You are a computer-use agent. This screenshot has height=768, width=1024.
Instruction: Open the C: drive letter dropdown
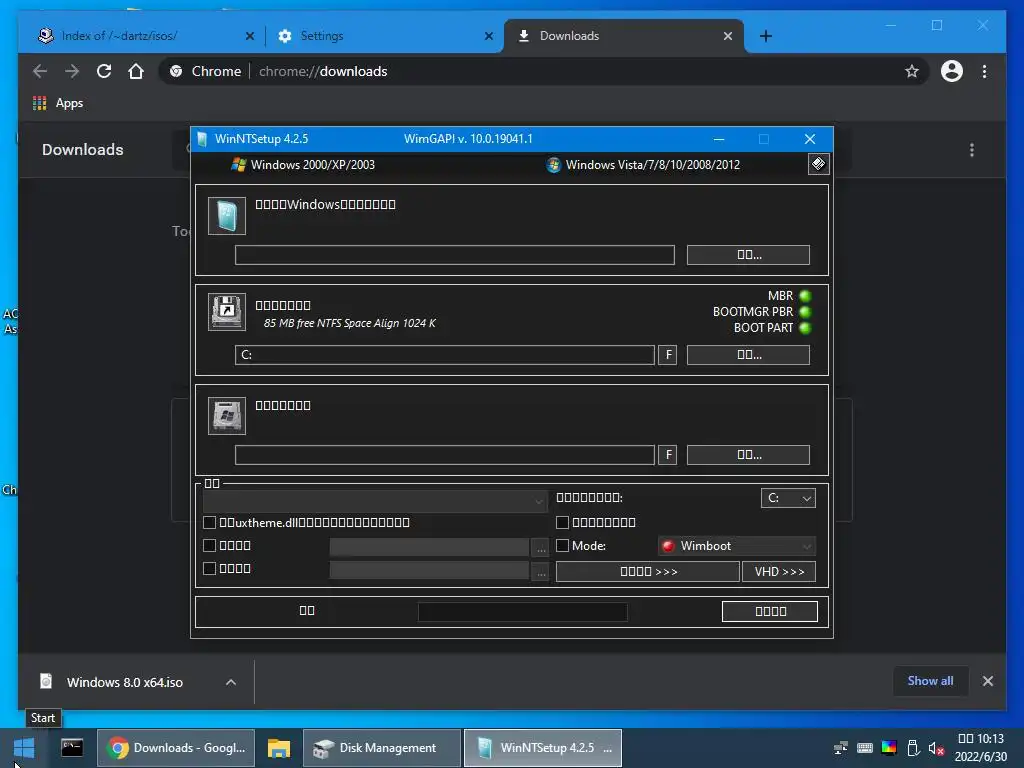(788, 498)
